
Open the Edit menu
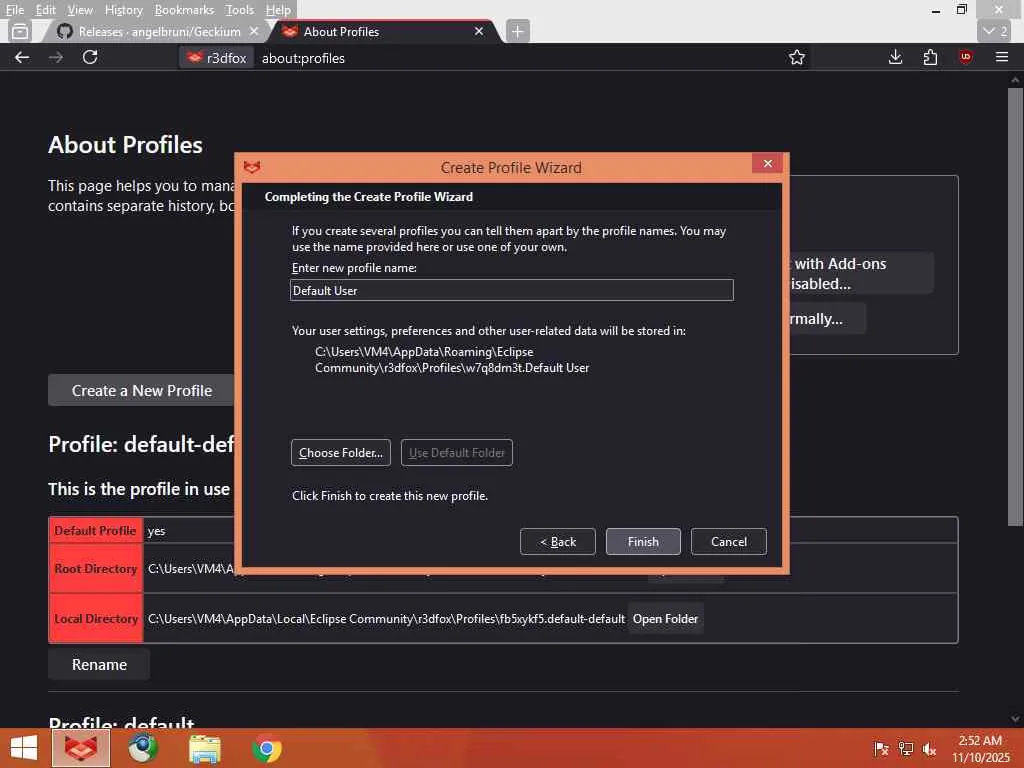tap(45, 10)
